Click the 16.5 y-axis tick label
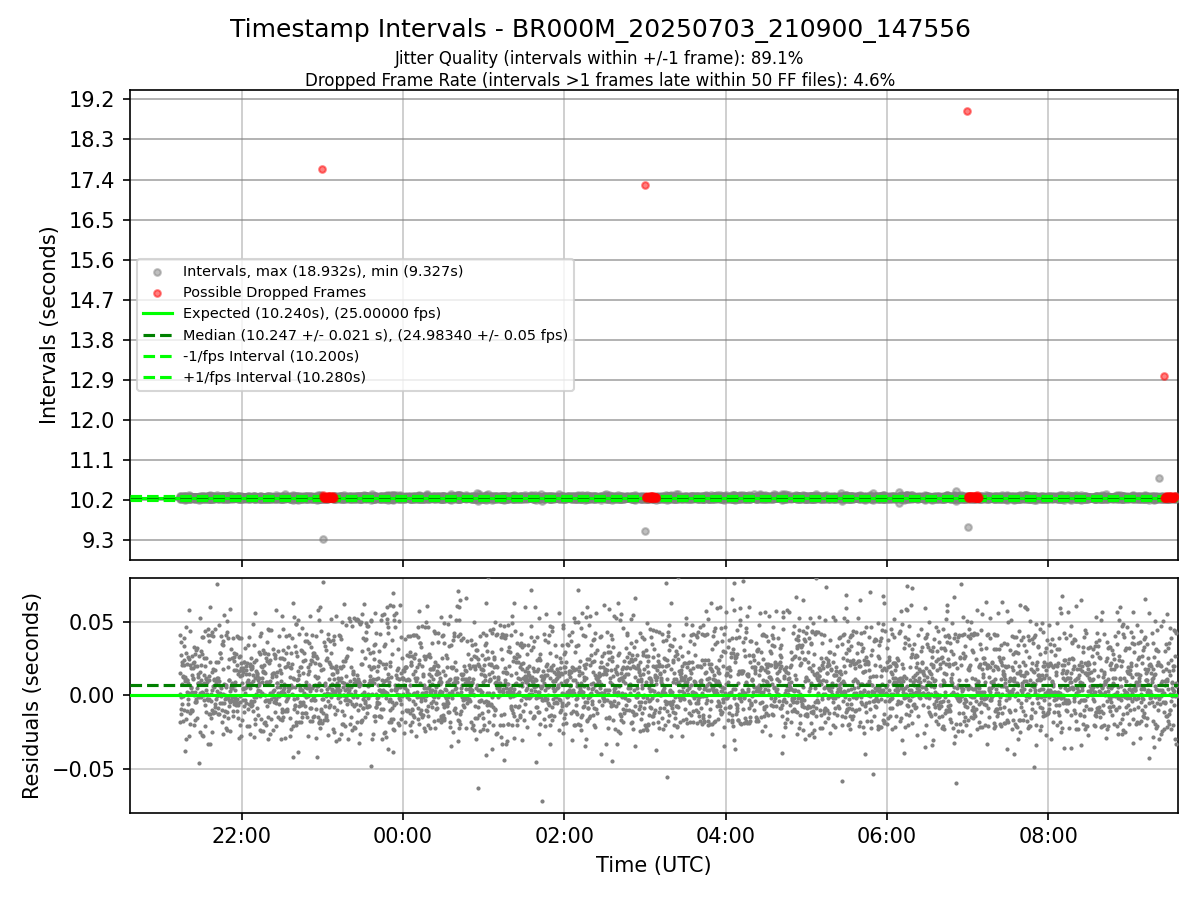 95,220
